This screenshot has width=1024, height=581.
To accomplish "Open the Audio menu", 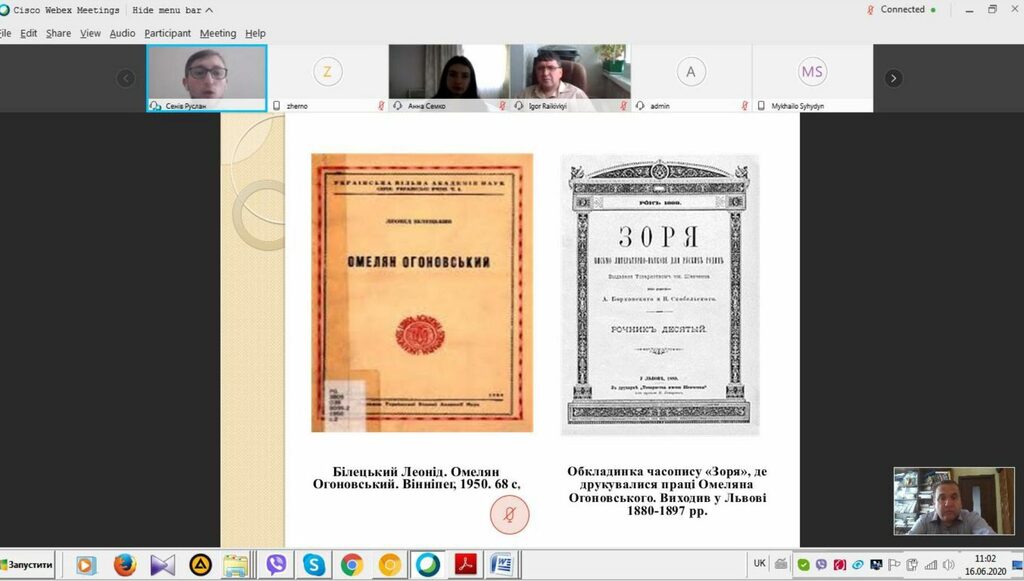I will click(120, 32).
